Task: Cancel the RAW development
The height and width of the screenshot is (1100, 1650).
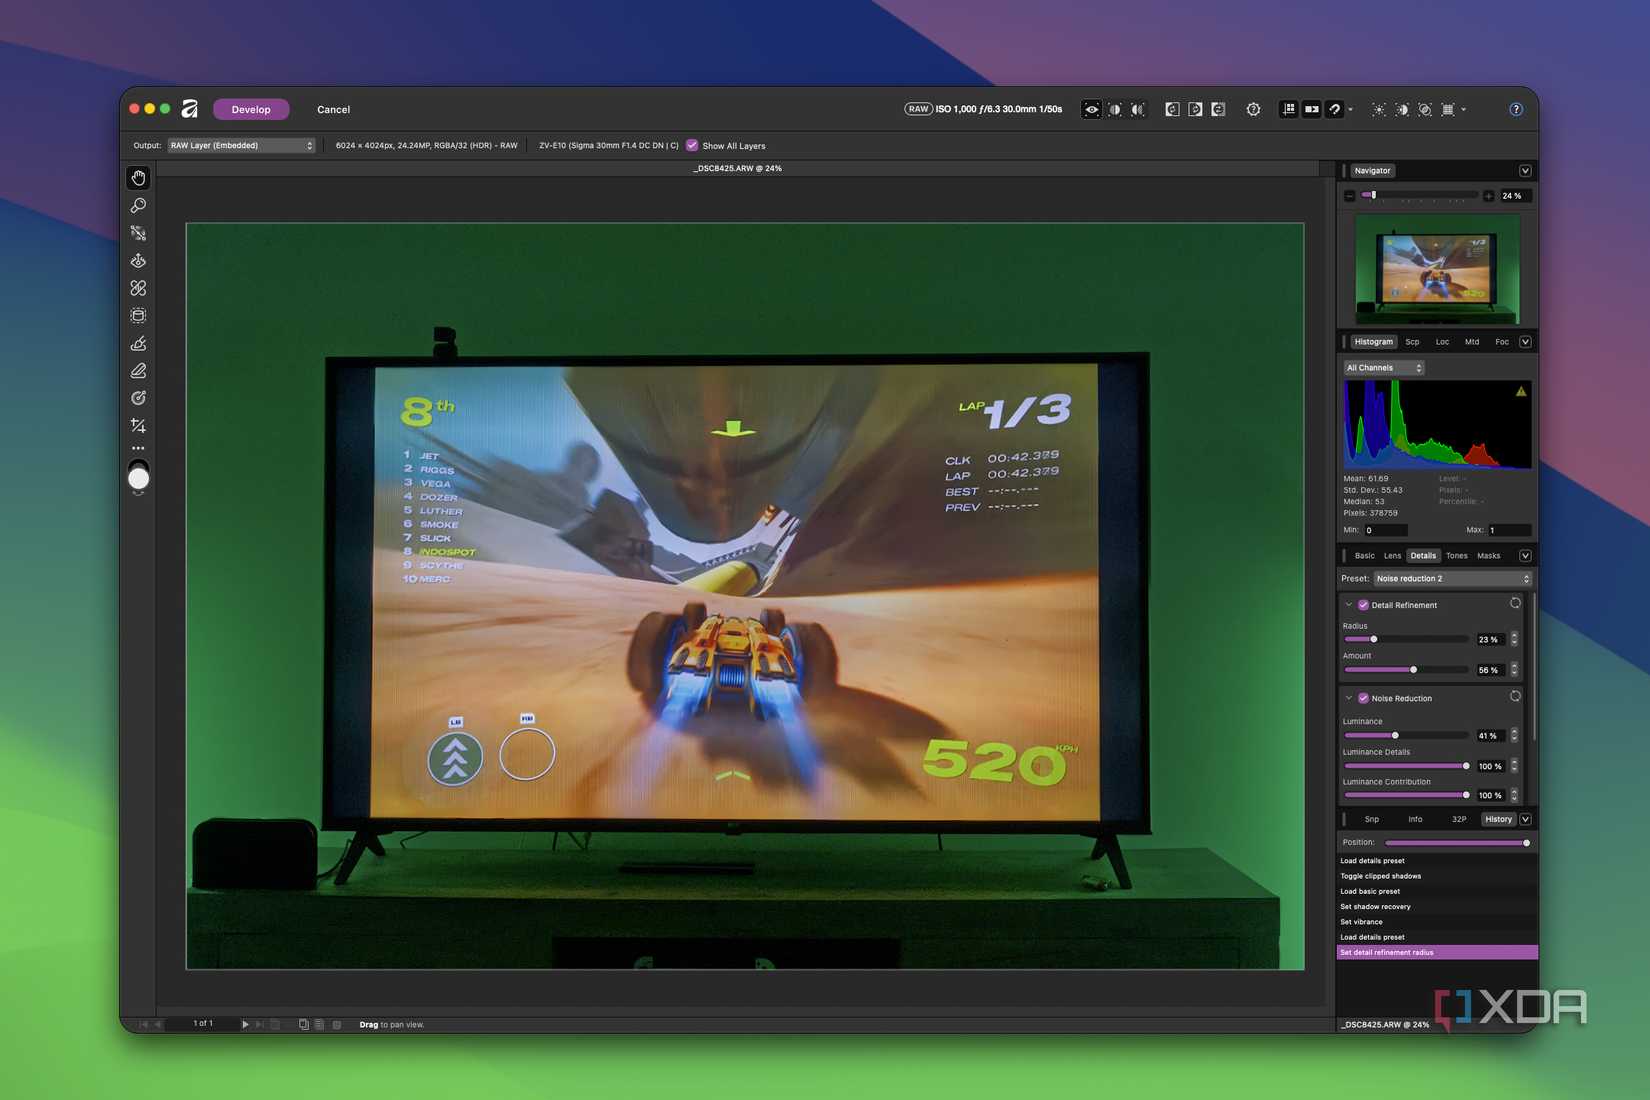Action: coord(333,109)
